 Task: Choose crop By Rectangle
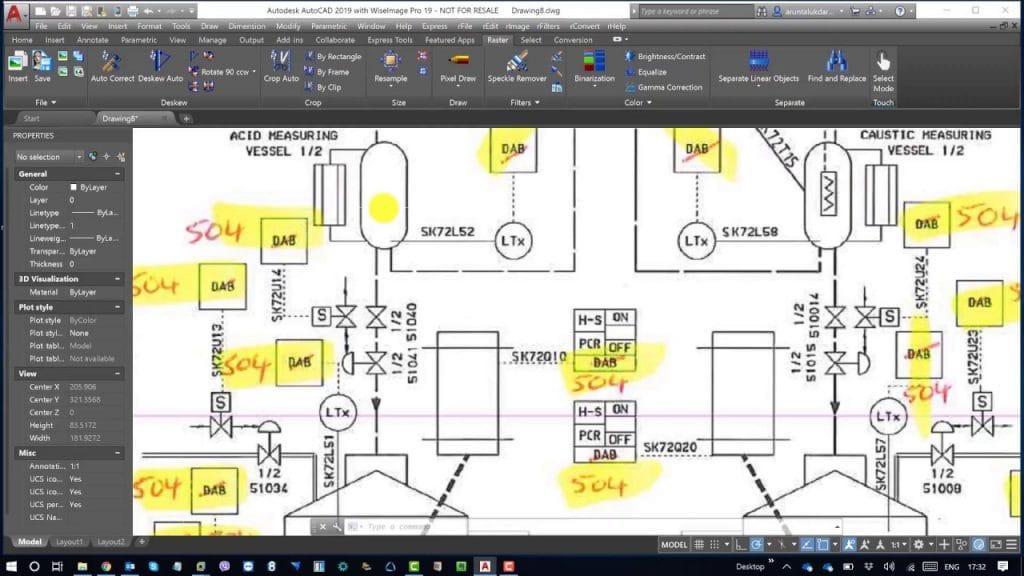tap(332, 57)
